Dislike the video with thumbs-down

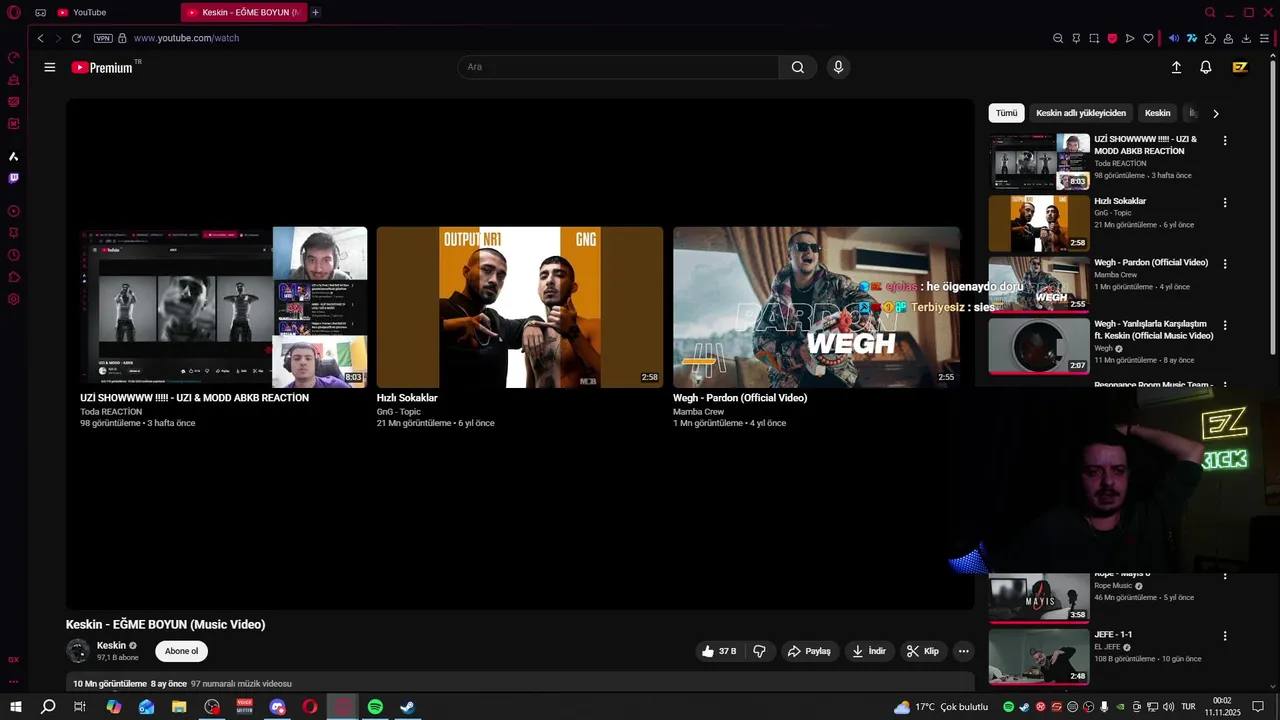coord(759,651)
